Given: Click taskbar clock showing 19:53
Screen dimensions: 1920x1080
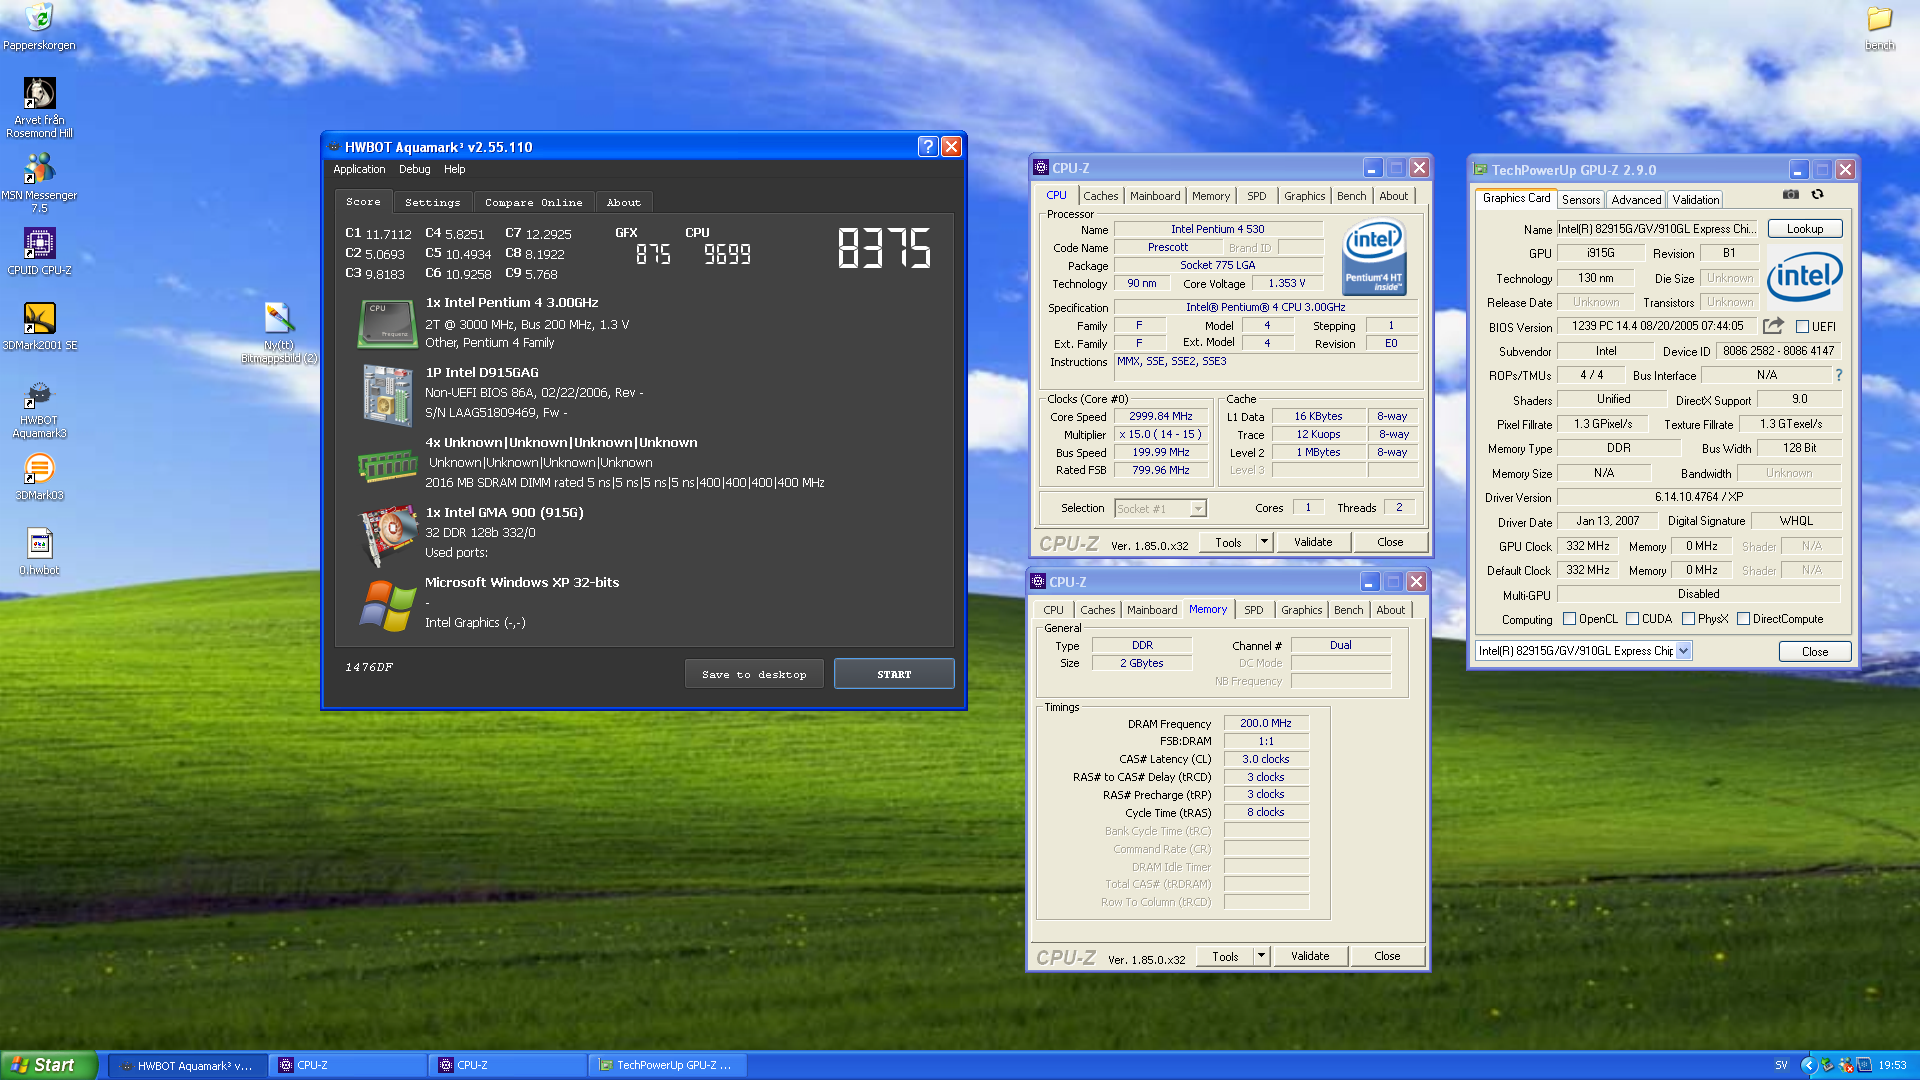Looking at the screenshot, I should [x=1892, y=1065].
